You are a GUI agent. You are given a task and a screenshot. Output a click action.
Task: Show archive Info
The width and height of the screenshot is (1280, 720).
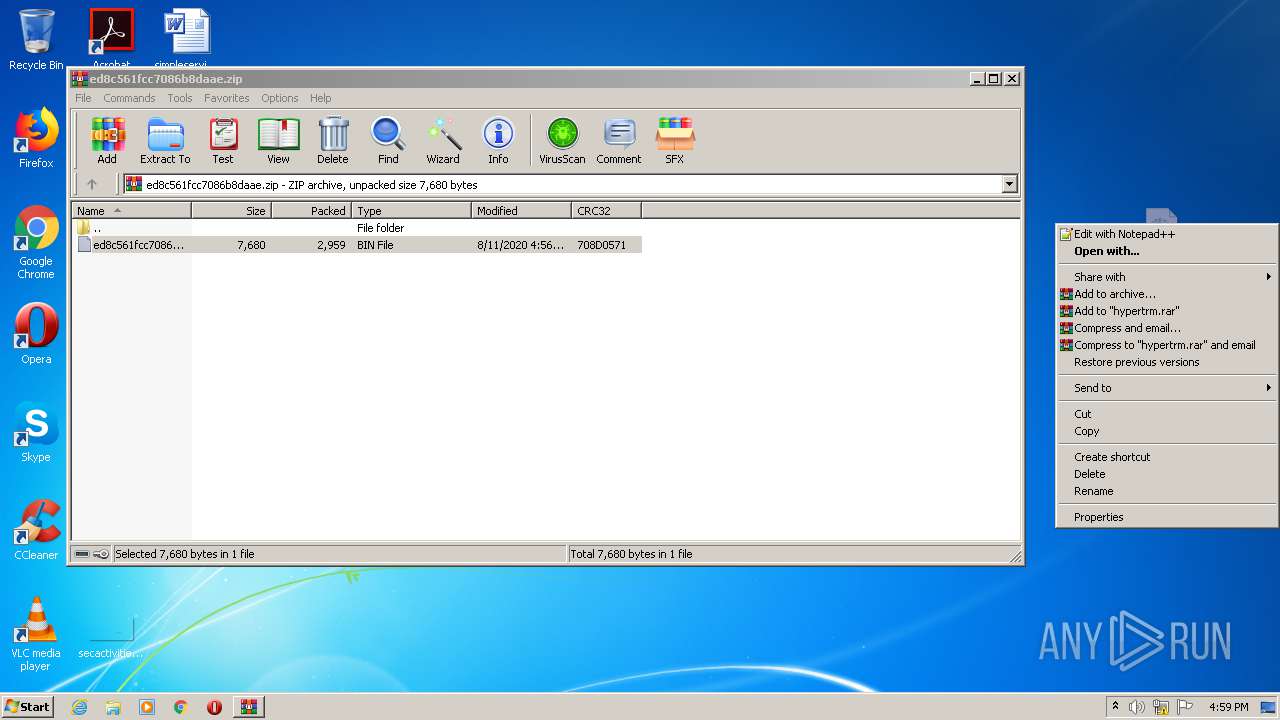point(498,140)
